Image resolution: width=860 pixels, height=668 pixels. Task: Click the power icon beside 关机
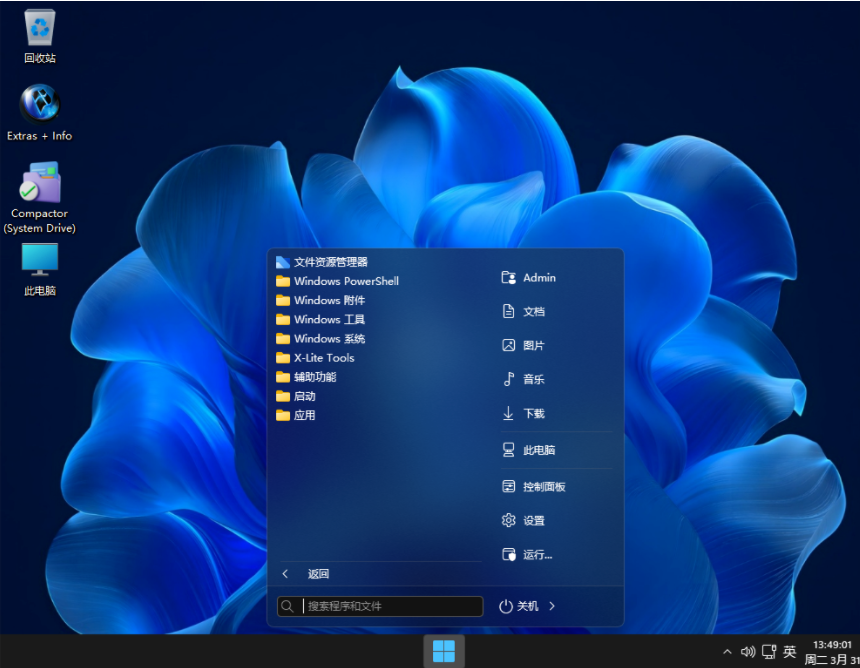tap(505, 607)
